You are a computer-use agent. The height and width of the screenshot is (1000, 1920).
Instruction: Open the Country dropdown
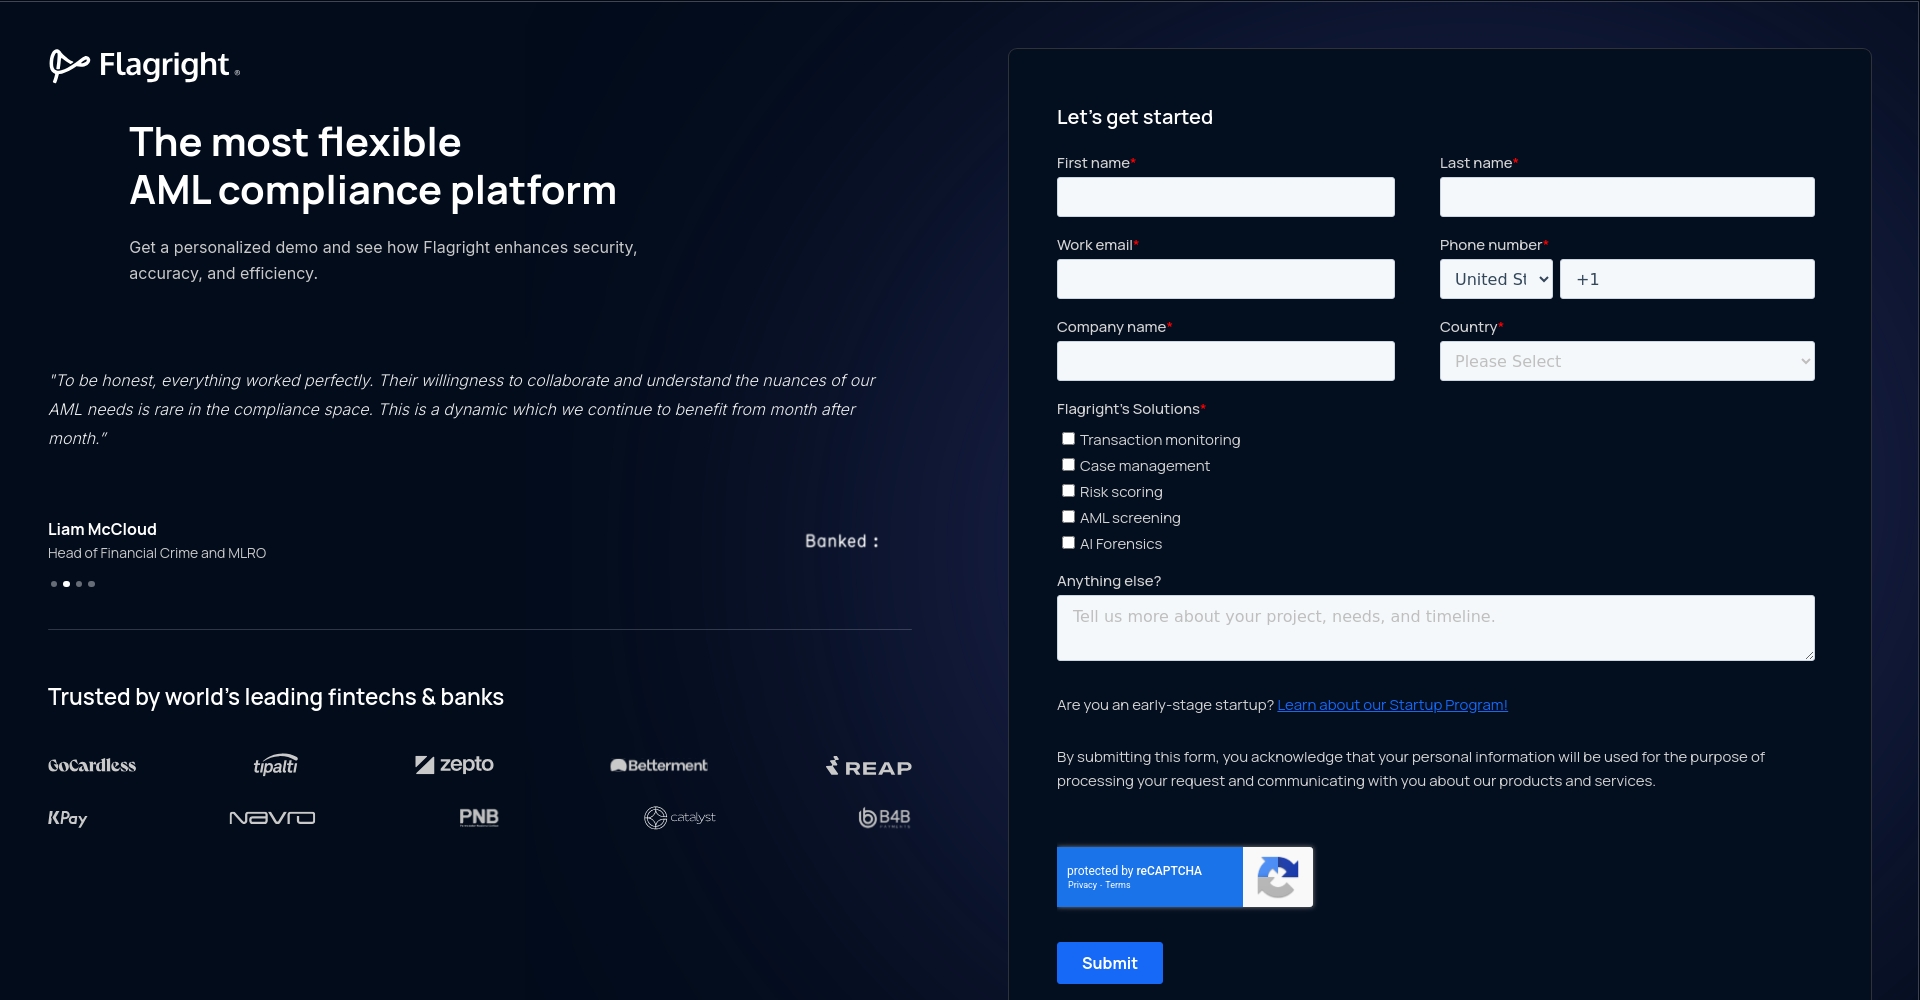click(1626, 361)
